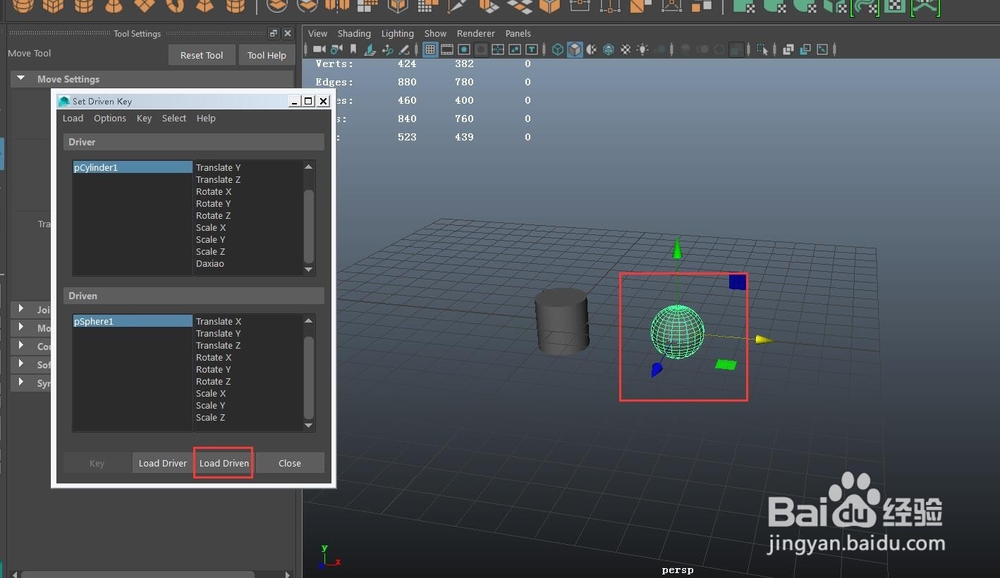Click the Driver attribute list scroll-up arrow
This screenshot has height=578, width=1000.
(x=309, y=167)
